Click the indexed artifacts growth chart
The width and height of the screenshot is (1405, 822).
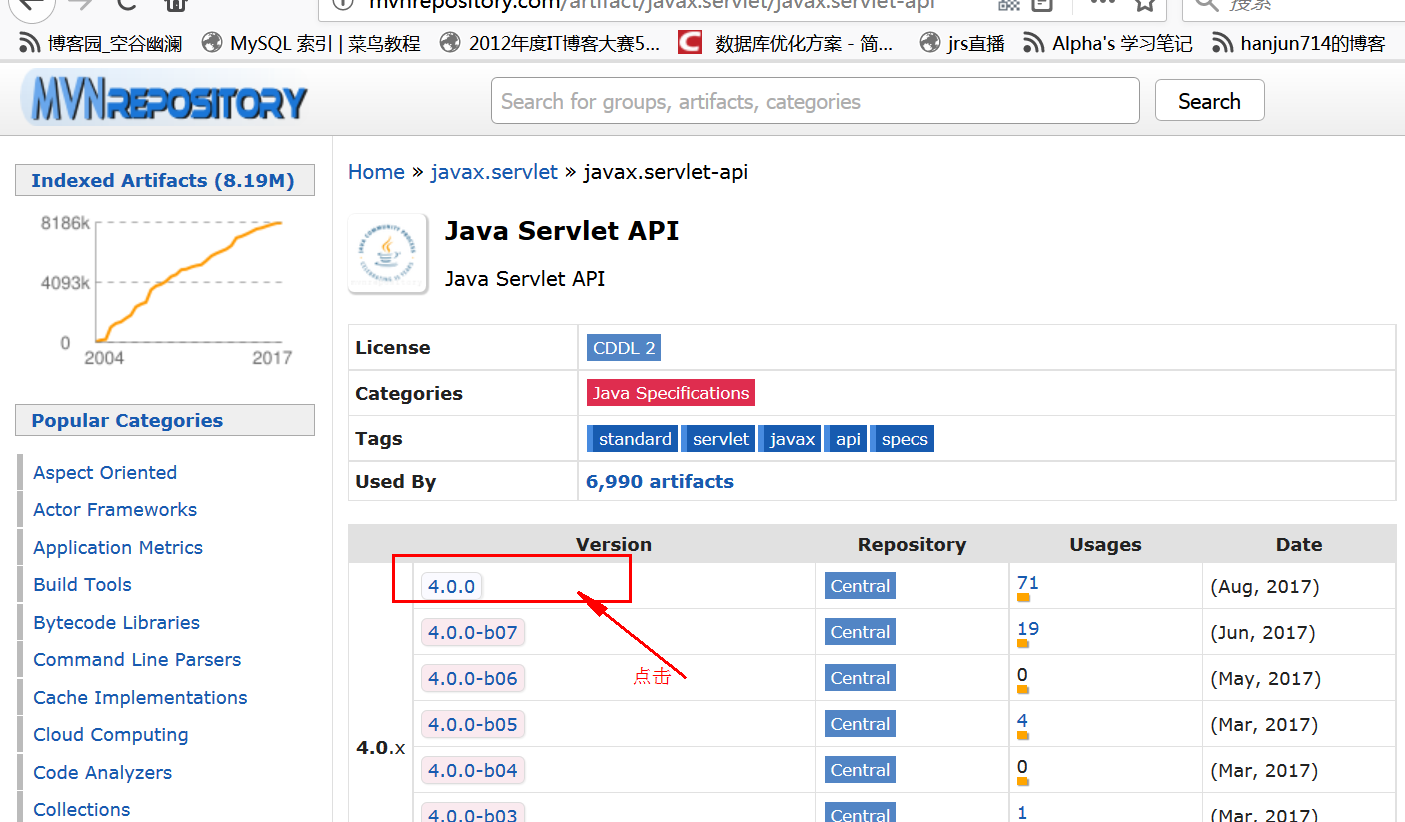point(165,288)
